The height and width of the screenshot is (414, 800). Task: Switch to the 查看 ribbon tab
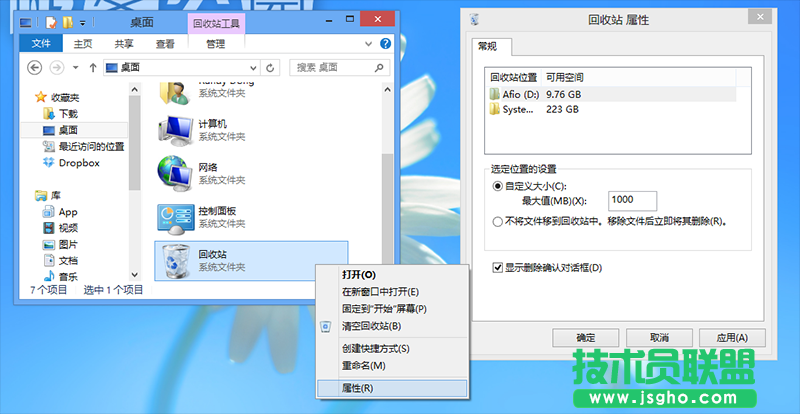(x=165, y=44)
